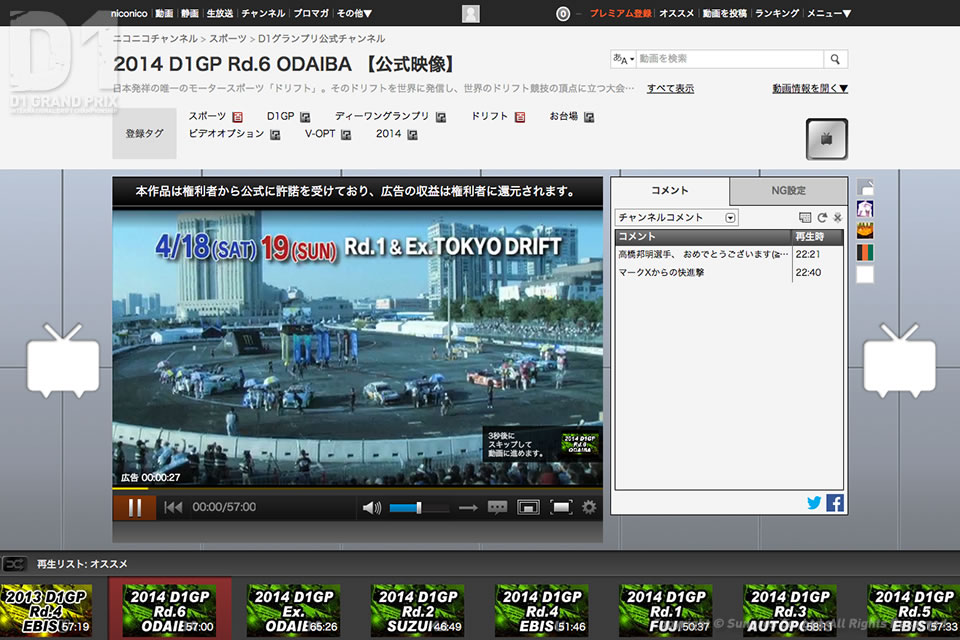
Task: Share the video via the Twitter bird icon
Action: point(814,503)
